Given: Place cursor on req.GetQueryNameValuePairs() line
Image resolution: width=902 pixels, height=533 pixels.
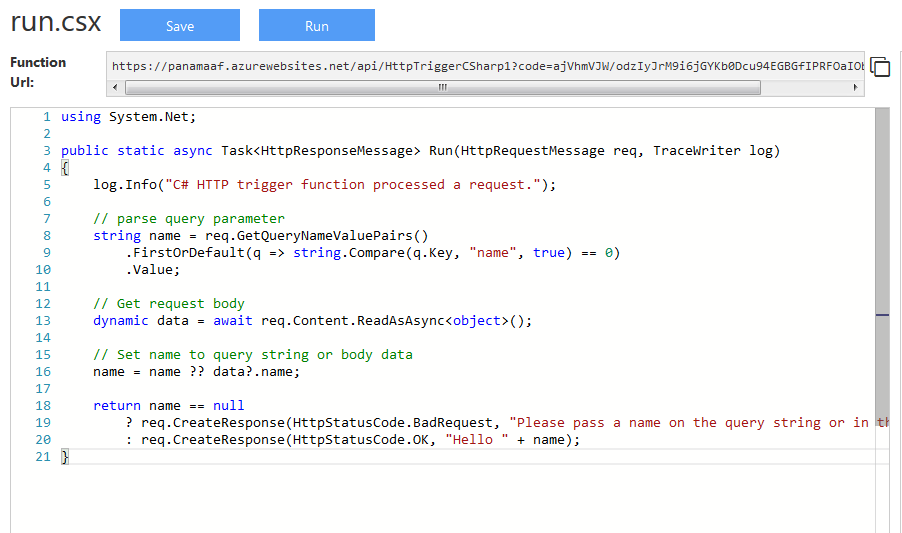Looking at the screenshot, I should 260,236.
